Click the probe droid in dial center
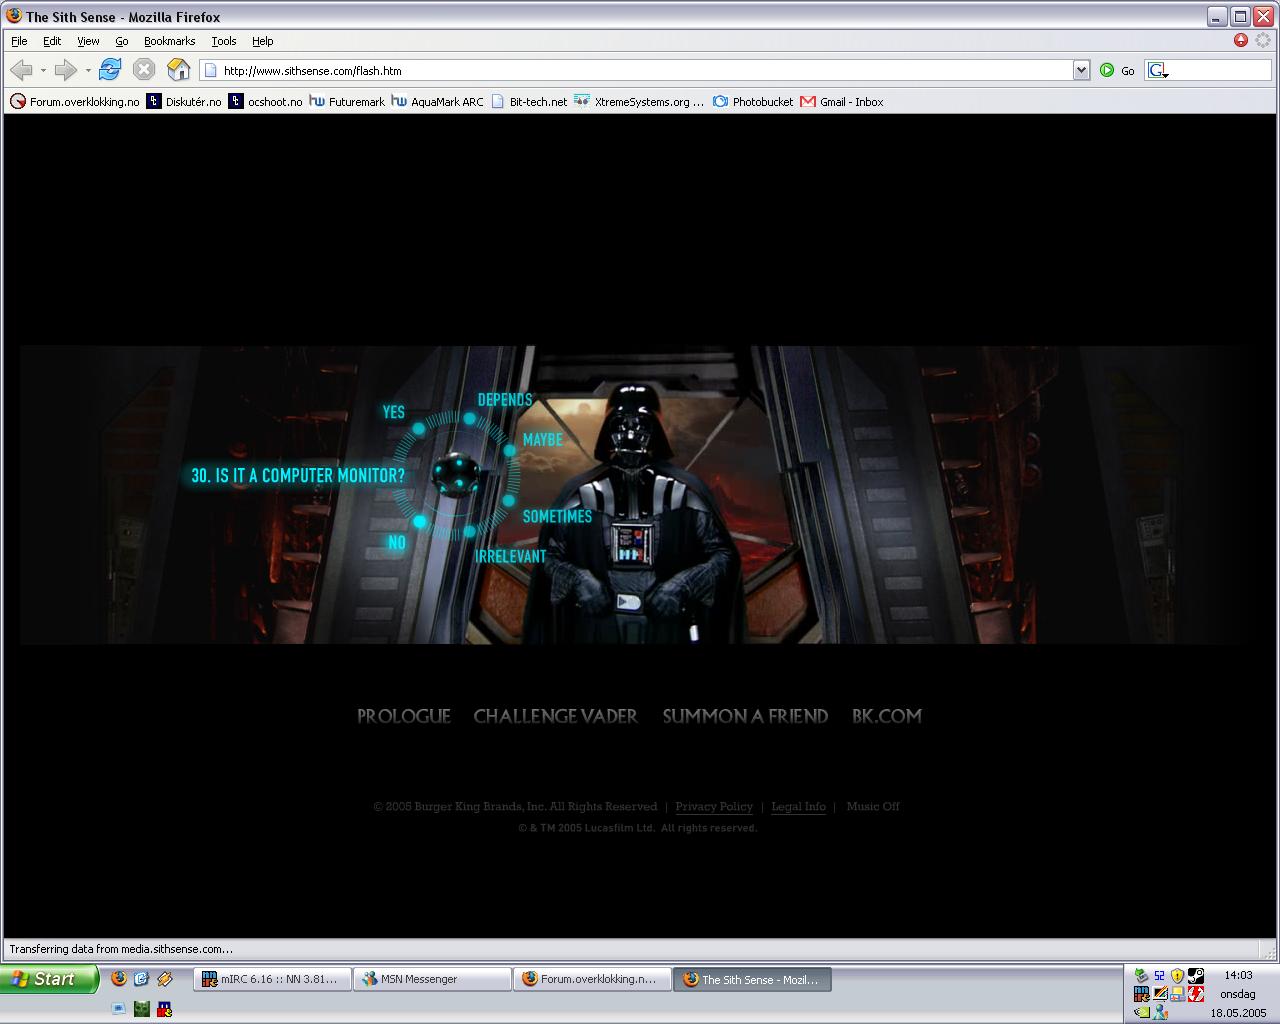The height and width of the screenshot is (1024, 1280). click(x=456, y=473)
